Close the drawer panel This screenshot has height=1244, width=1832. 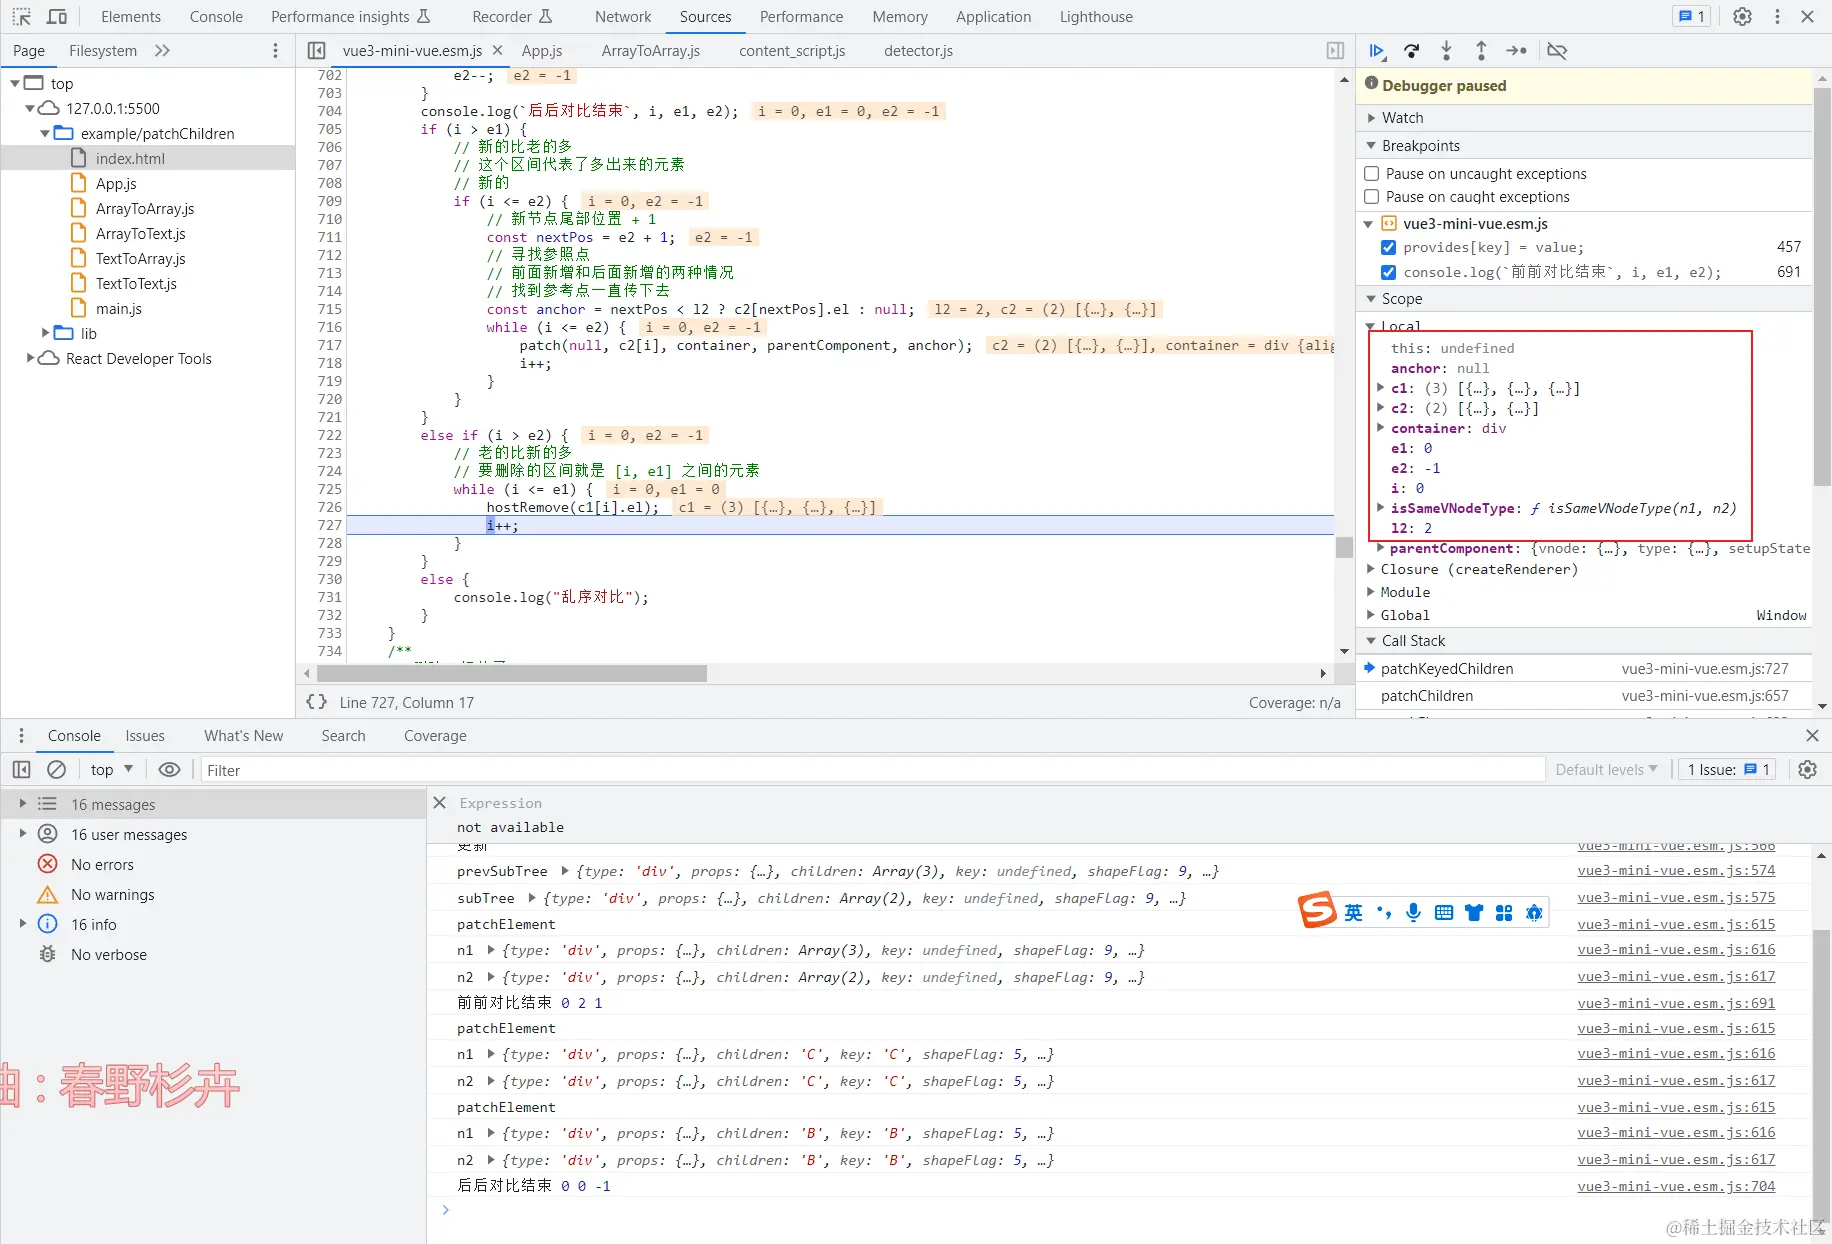[x=1812, y=735]
